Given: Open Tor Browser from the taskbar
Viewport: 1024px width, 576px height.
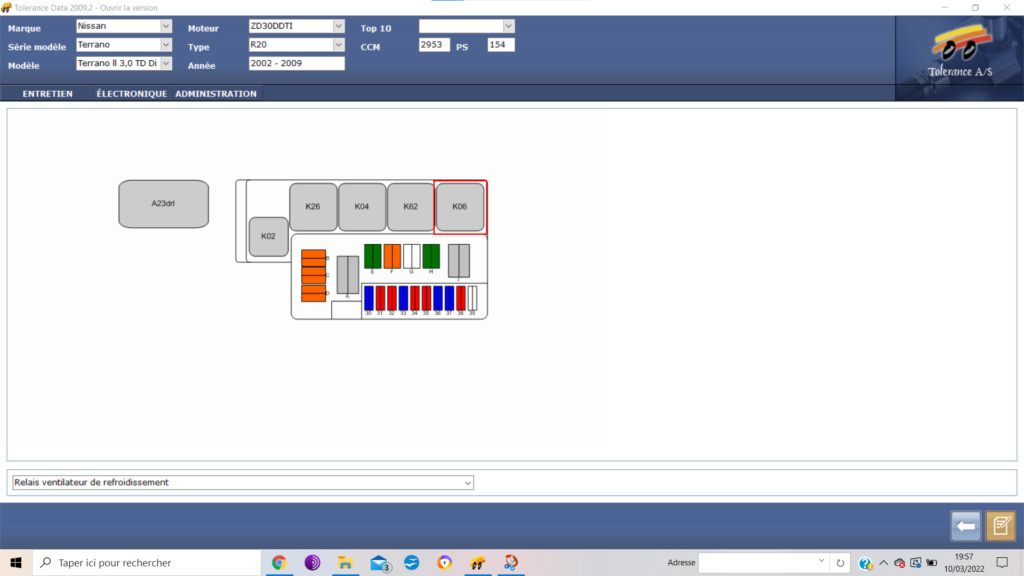Looking at the screenshot, I should [x=312, y=562].
